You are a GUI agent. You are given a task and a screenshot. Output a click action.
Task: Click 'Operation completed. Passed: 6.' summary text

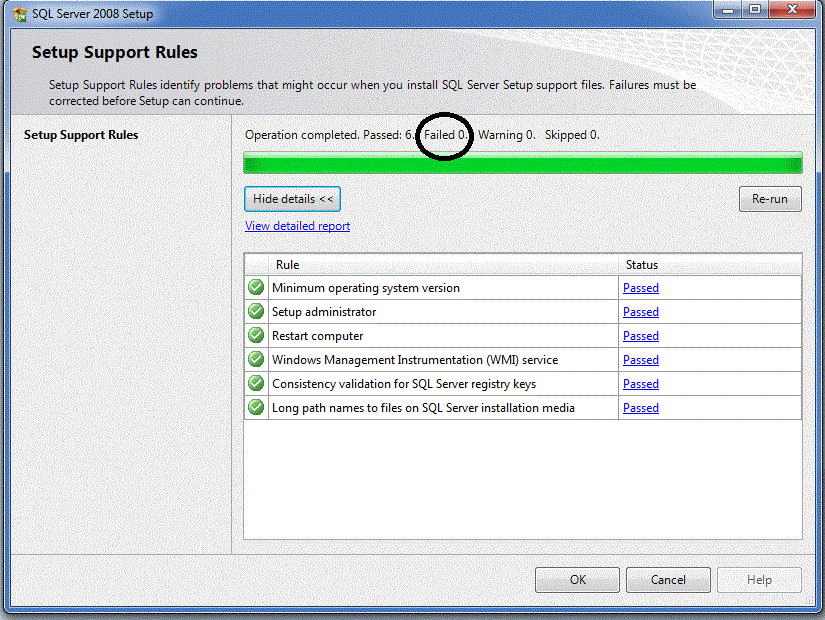[330, 135]
